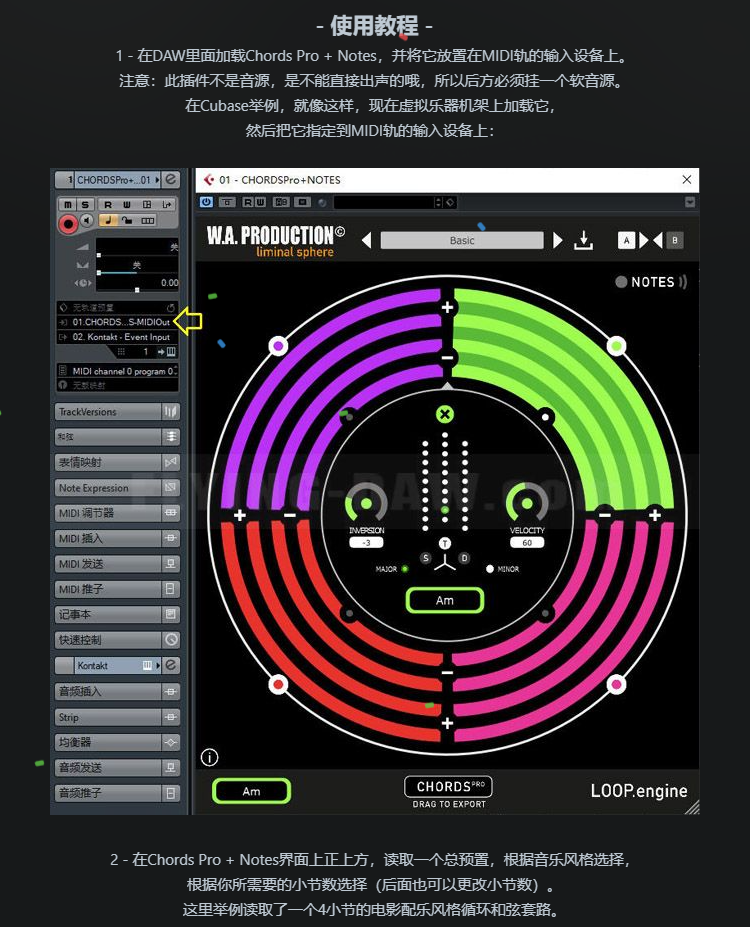Expand the Strip section
750x927 pixels.
coord(117,717)
